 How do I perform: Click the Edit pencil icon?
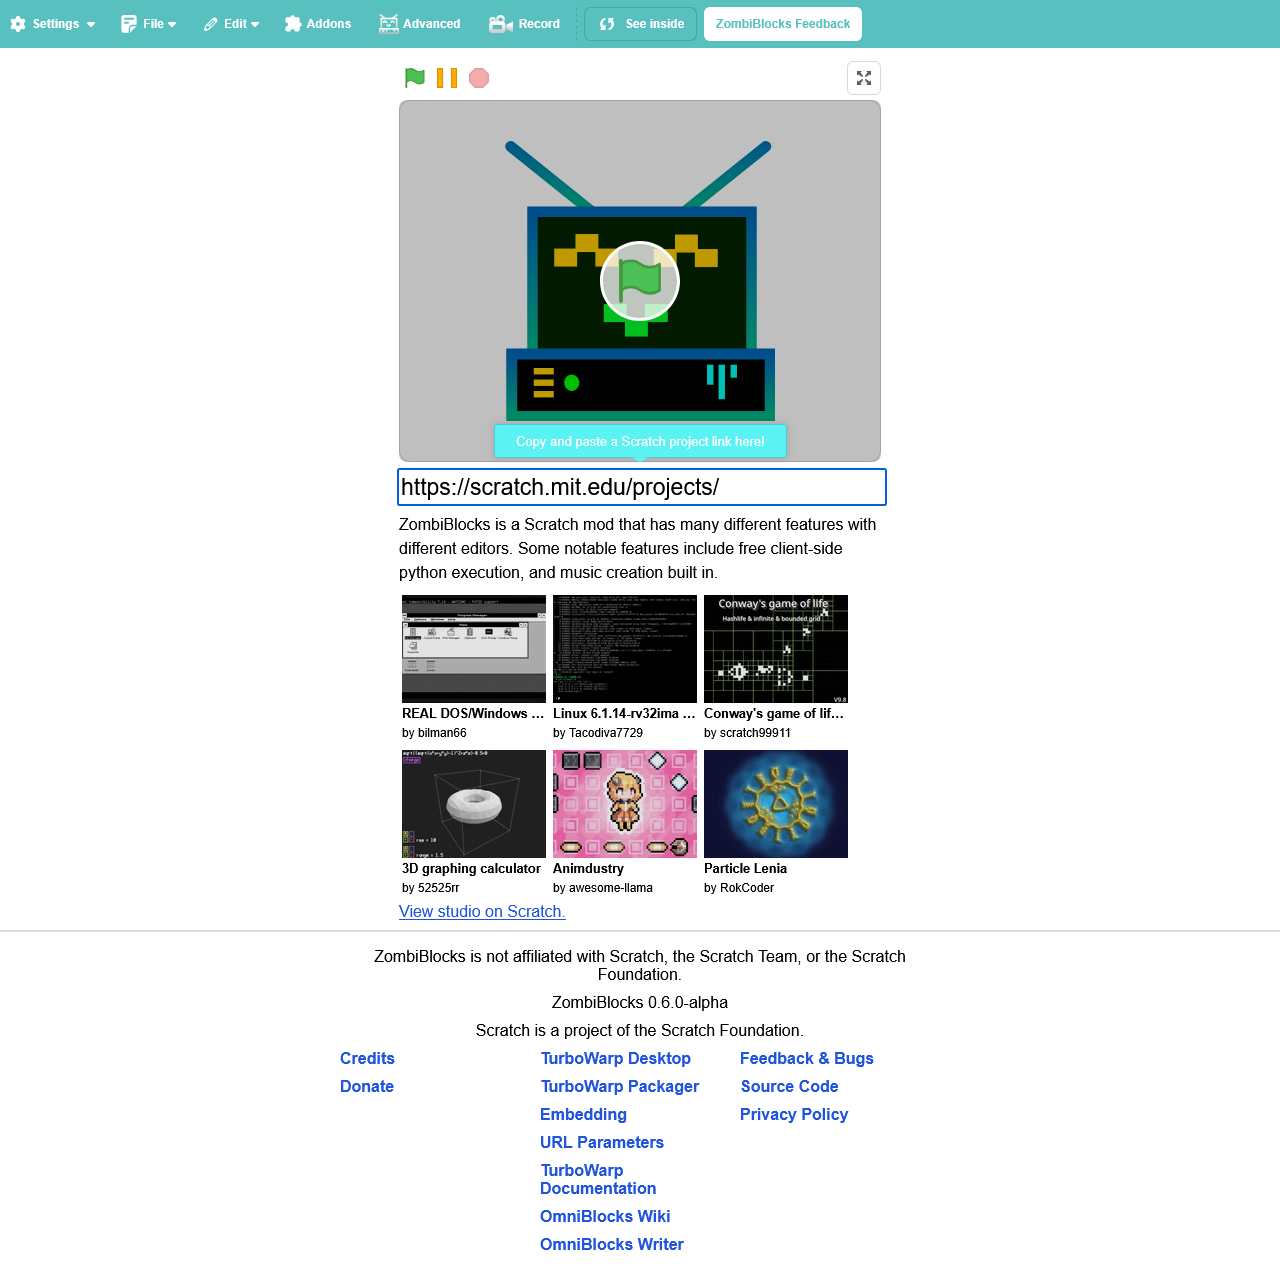pyautogui.click(x=211, y=24)
